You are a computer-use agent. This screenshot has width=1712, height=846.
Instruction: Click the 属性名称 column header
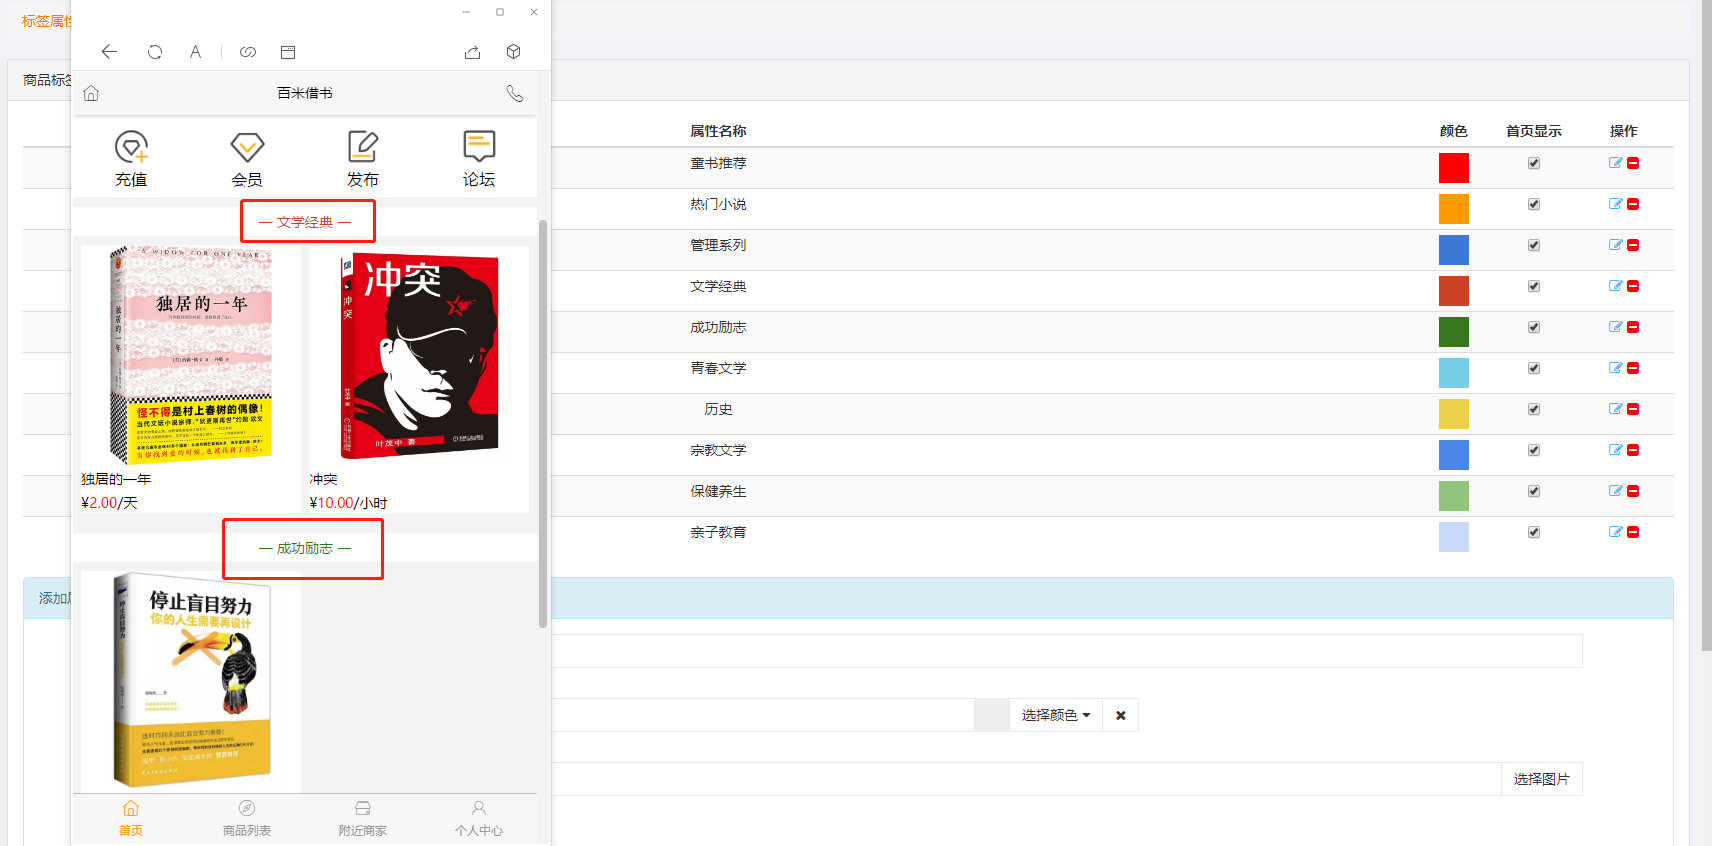[x=718, y=131]
